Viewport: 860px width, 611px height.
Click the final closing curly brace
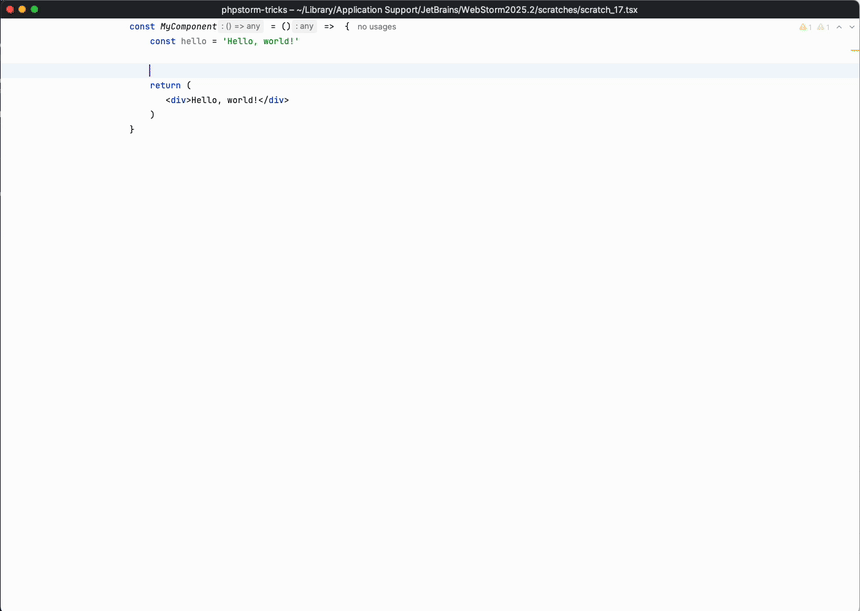(x=132, y=129)
